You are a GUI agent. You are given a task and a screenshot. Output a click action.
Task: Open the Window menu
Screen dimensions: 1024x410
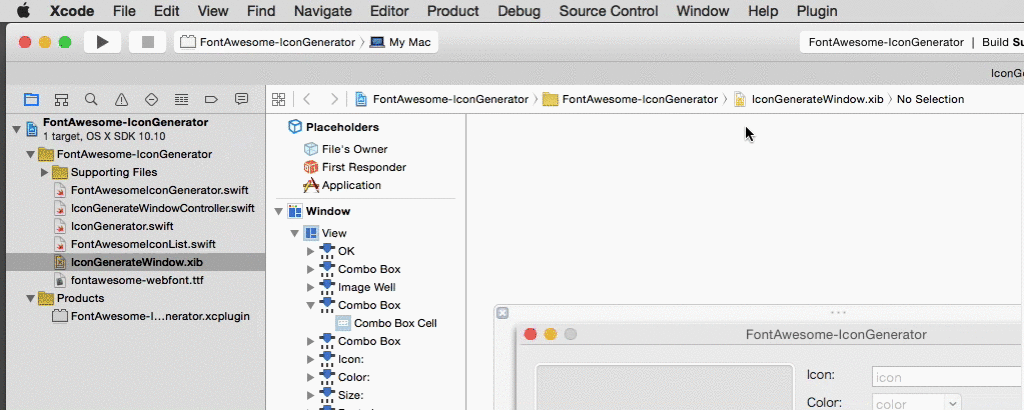click(x=703, y=11)
